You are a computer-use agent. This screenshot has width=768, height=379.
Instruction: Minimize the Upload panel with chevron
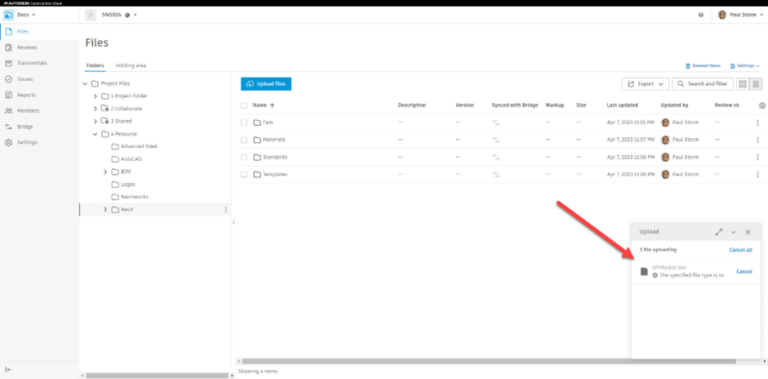click(x=733, y=232)
